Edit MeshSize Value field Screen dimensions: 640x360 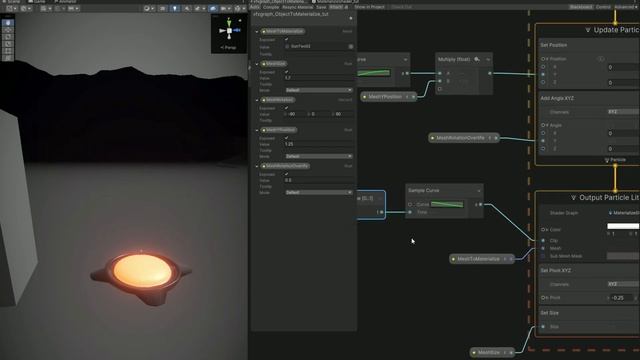[318, 78]
